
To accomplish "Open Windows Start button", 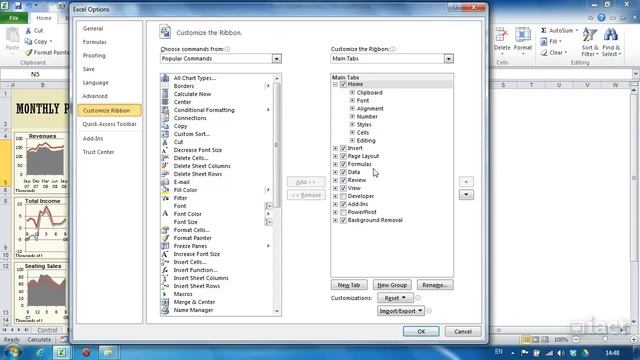I will pos(13,352).
